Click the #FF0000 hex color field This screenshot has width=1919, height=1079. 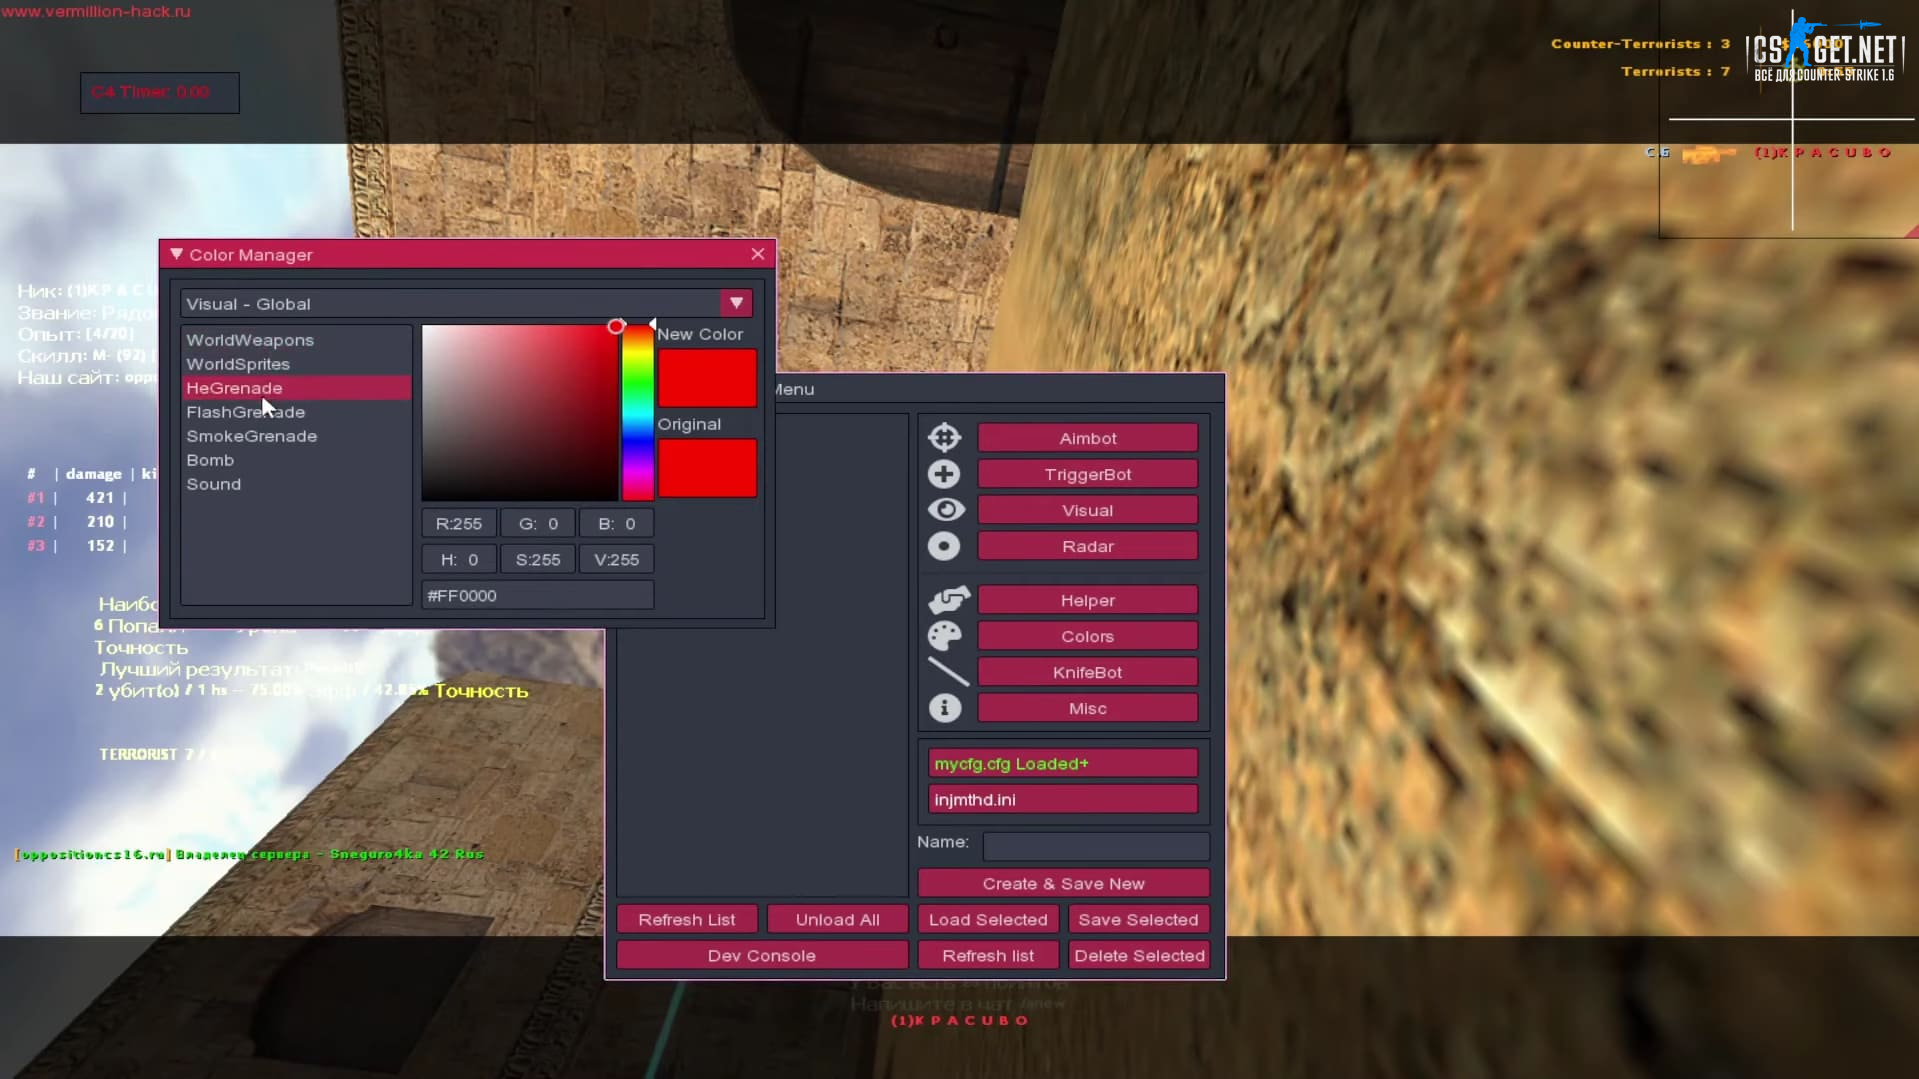[538, 595]
